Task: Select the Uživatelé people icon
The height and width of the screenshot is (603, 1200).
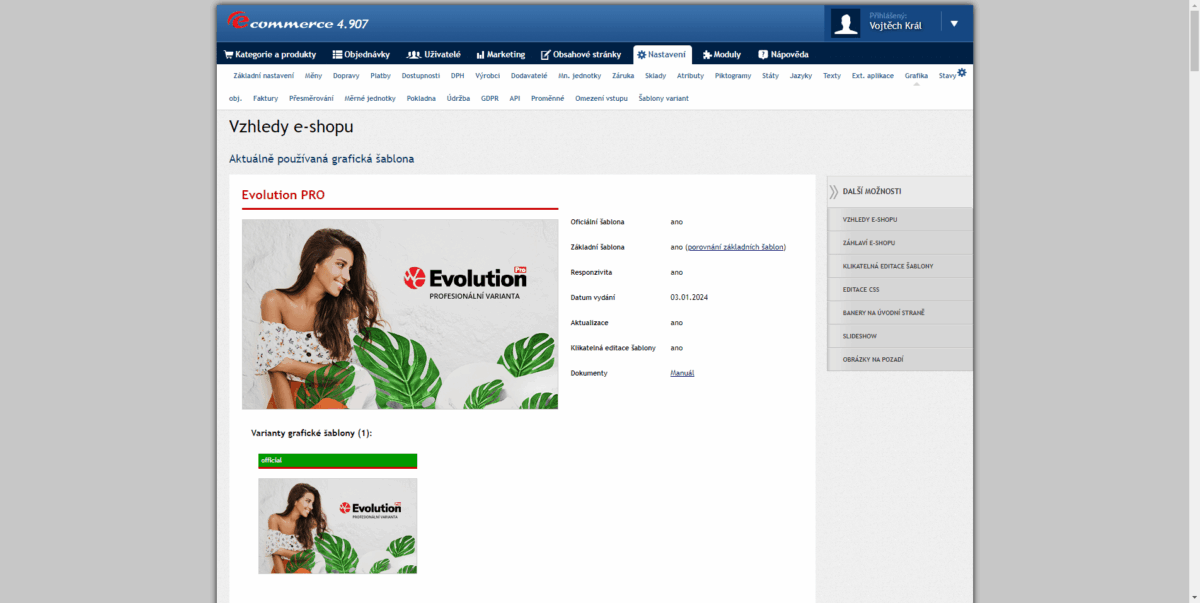Action: [x=412, y=54]
